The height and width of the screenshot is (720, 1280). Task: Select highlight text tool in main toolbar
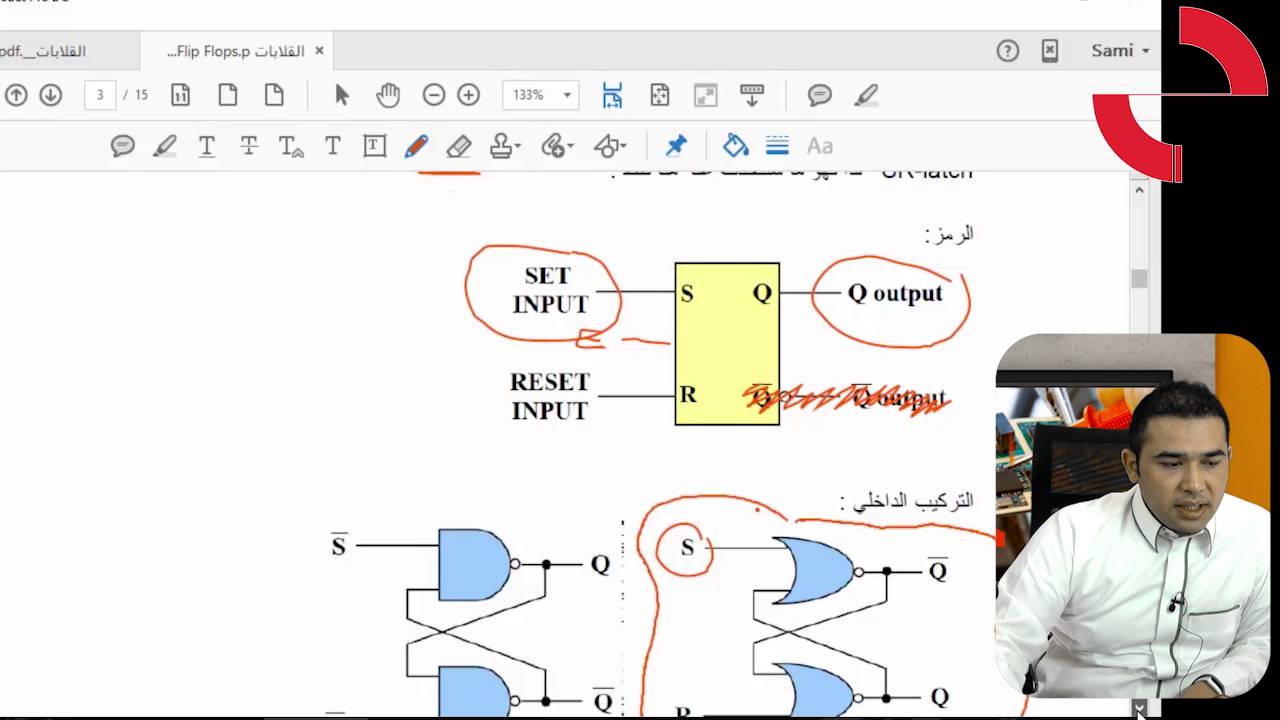(x=866, y=95)
